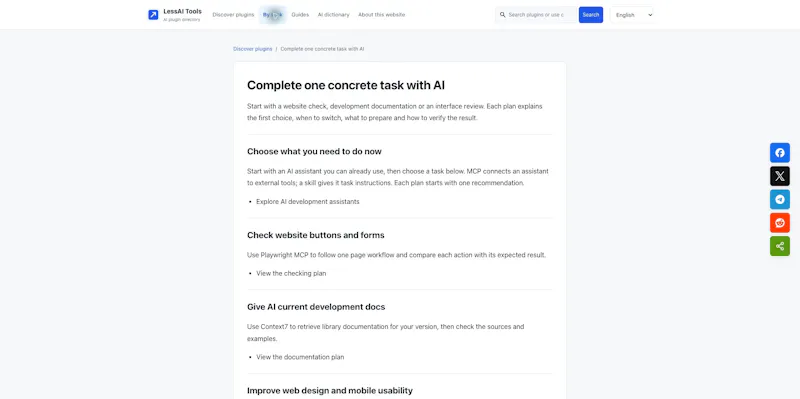Click Improve web design and mobile usability heading

pyautogui.click(x=330, y=391)
